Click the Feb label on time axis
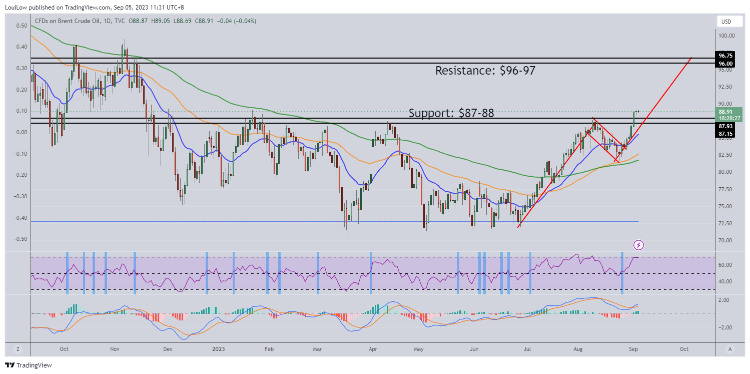 tap(268, 349)
